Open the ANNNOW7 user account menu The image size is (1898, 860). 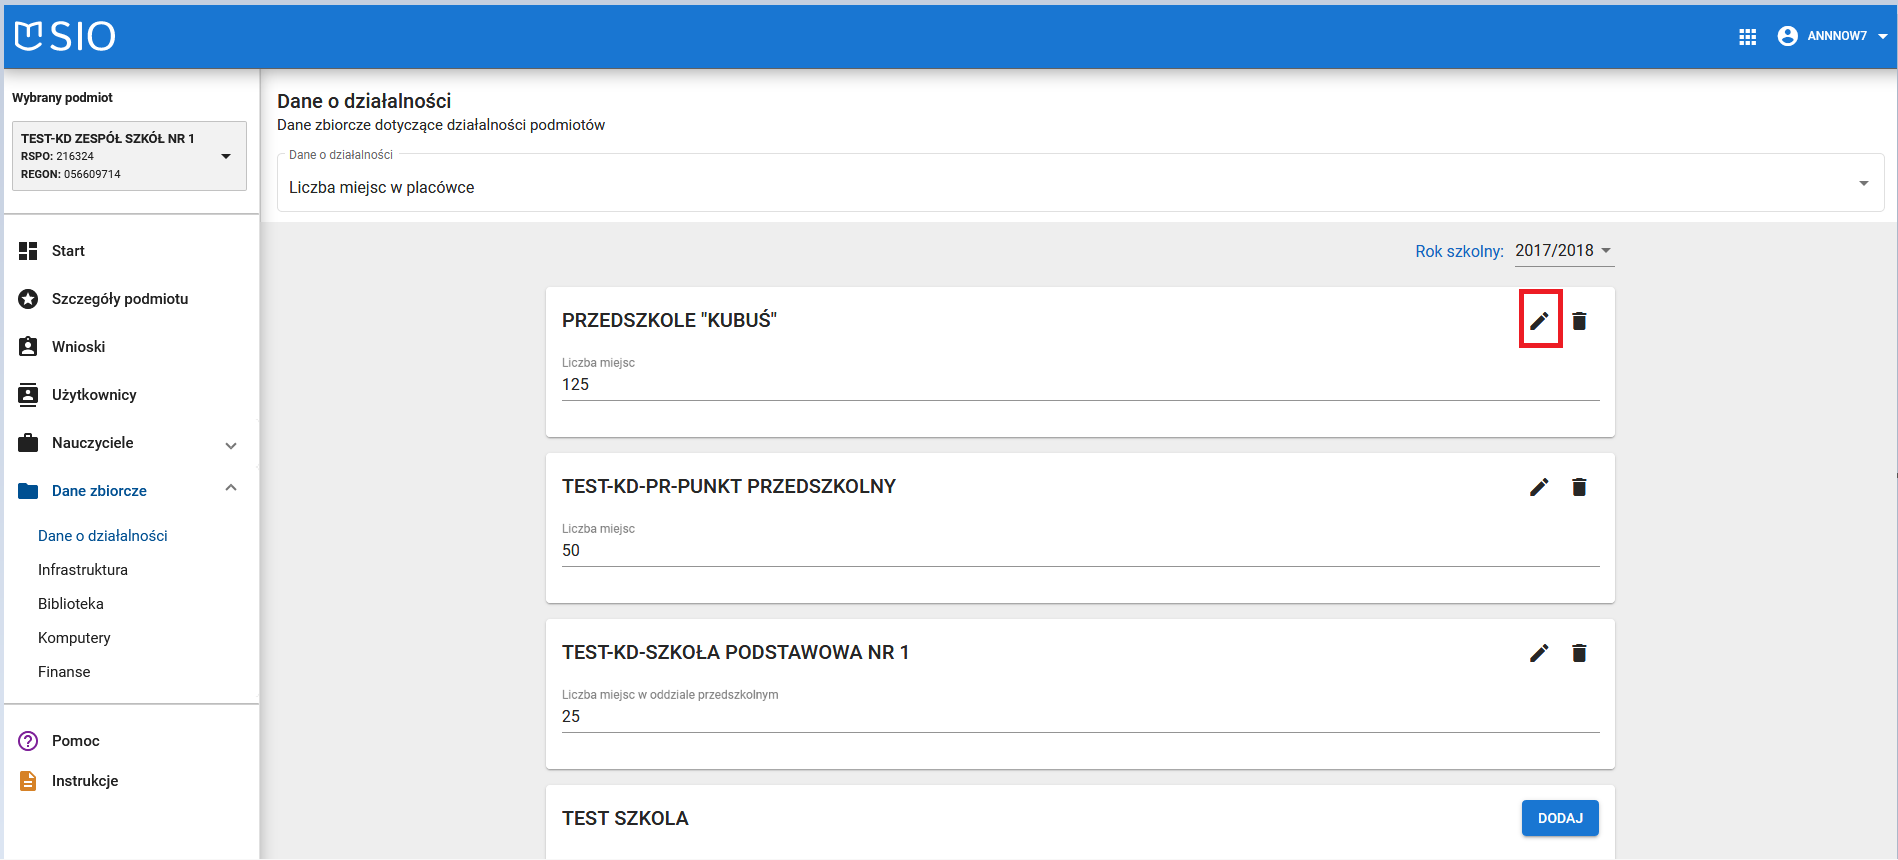coord(1832,36)
